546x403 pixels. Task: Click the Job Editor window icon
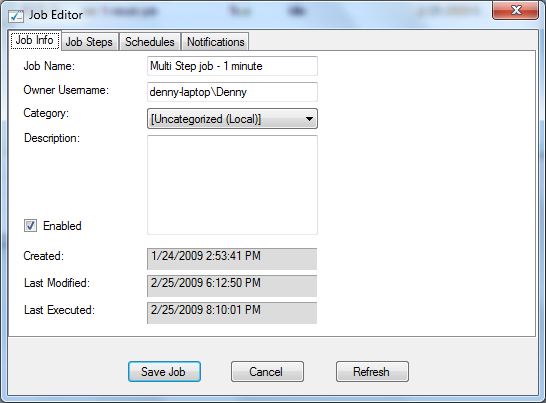(16, 16)
